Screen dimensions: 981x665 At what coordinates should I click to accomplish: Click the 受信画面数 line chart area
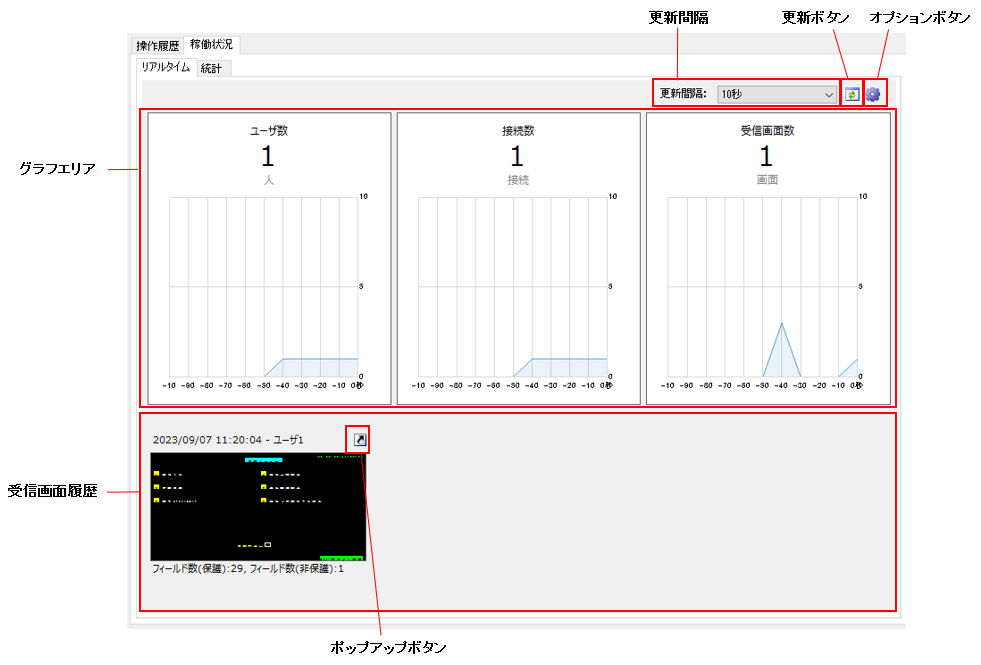[762, 287]
